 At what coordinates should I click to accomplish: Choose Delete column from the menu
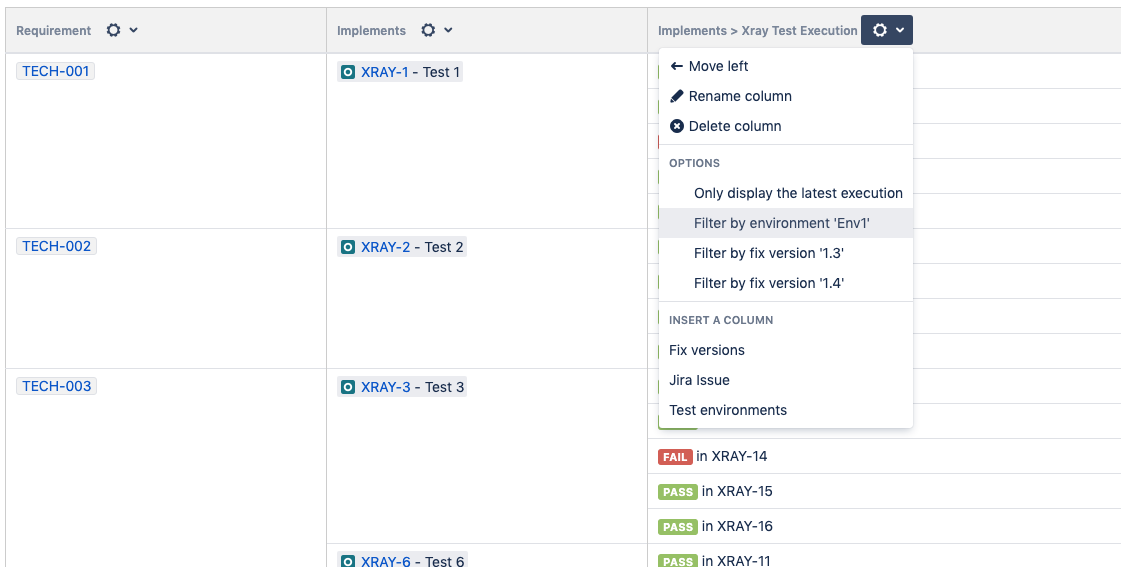tap(734, 126)
